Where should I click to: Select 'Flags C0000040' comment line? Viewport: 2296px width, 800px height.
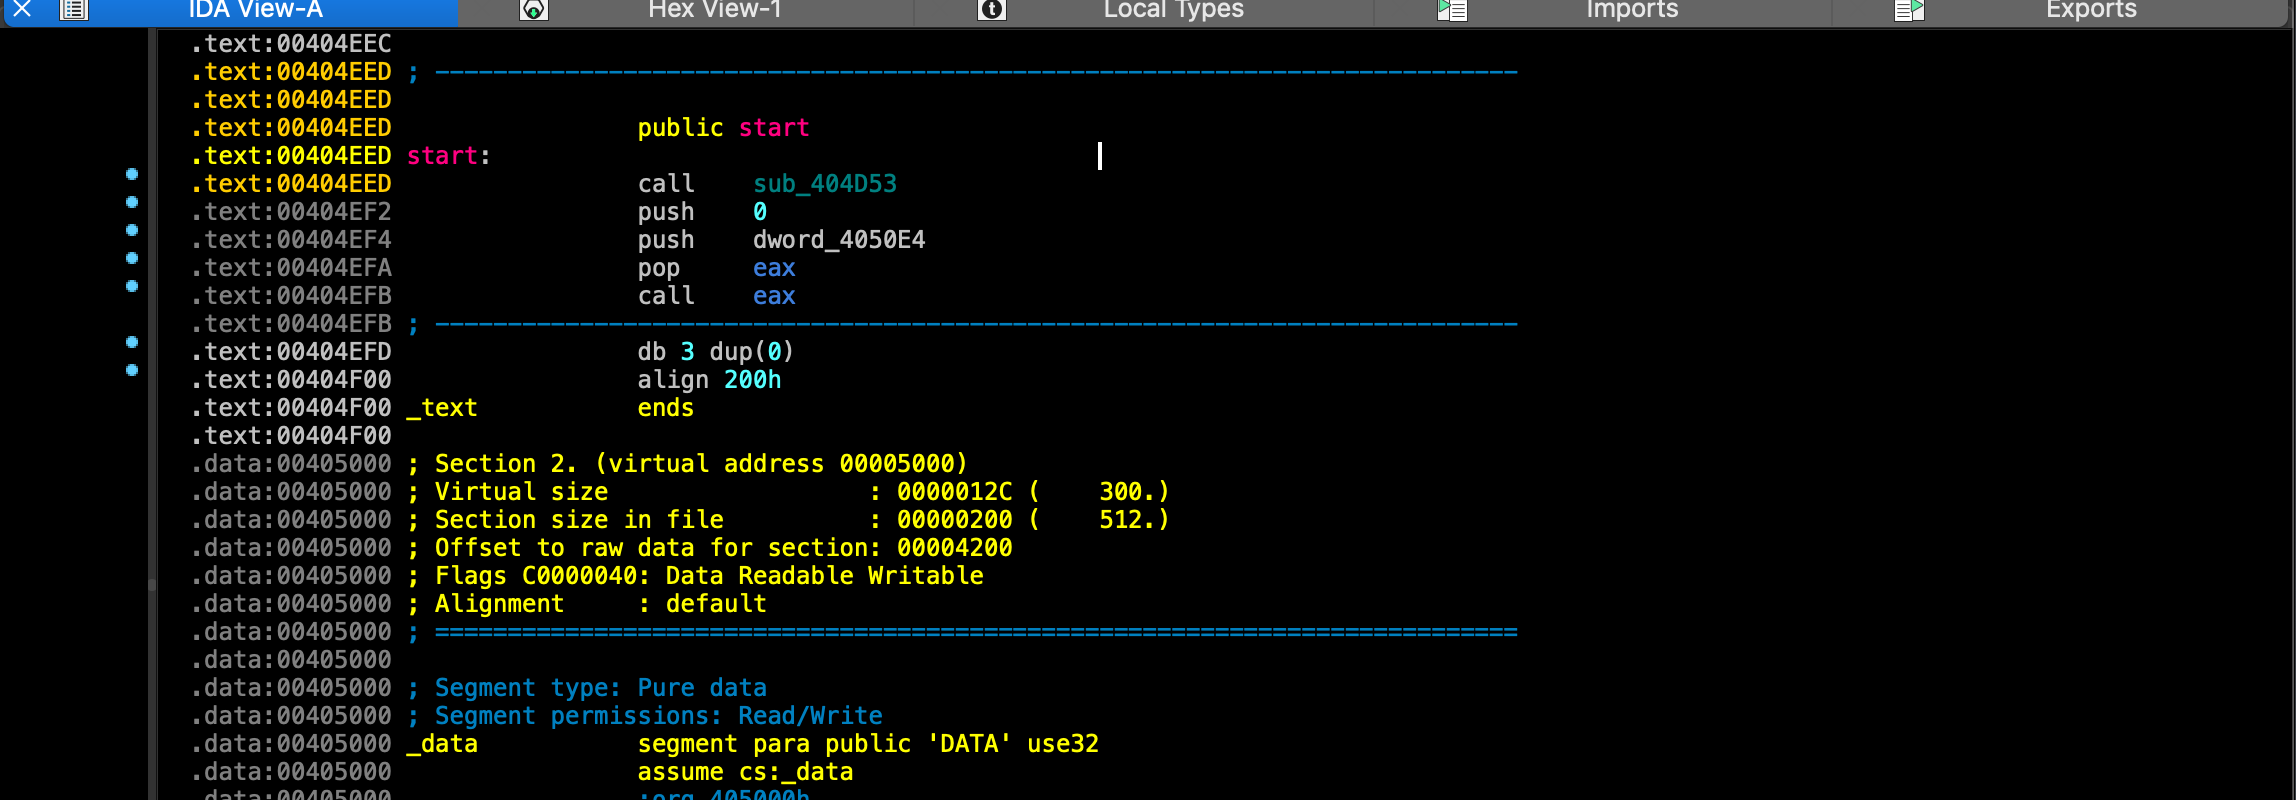point(696,576)
